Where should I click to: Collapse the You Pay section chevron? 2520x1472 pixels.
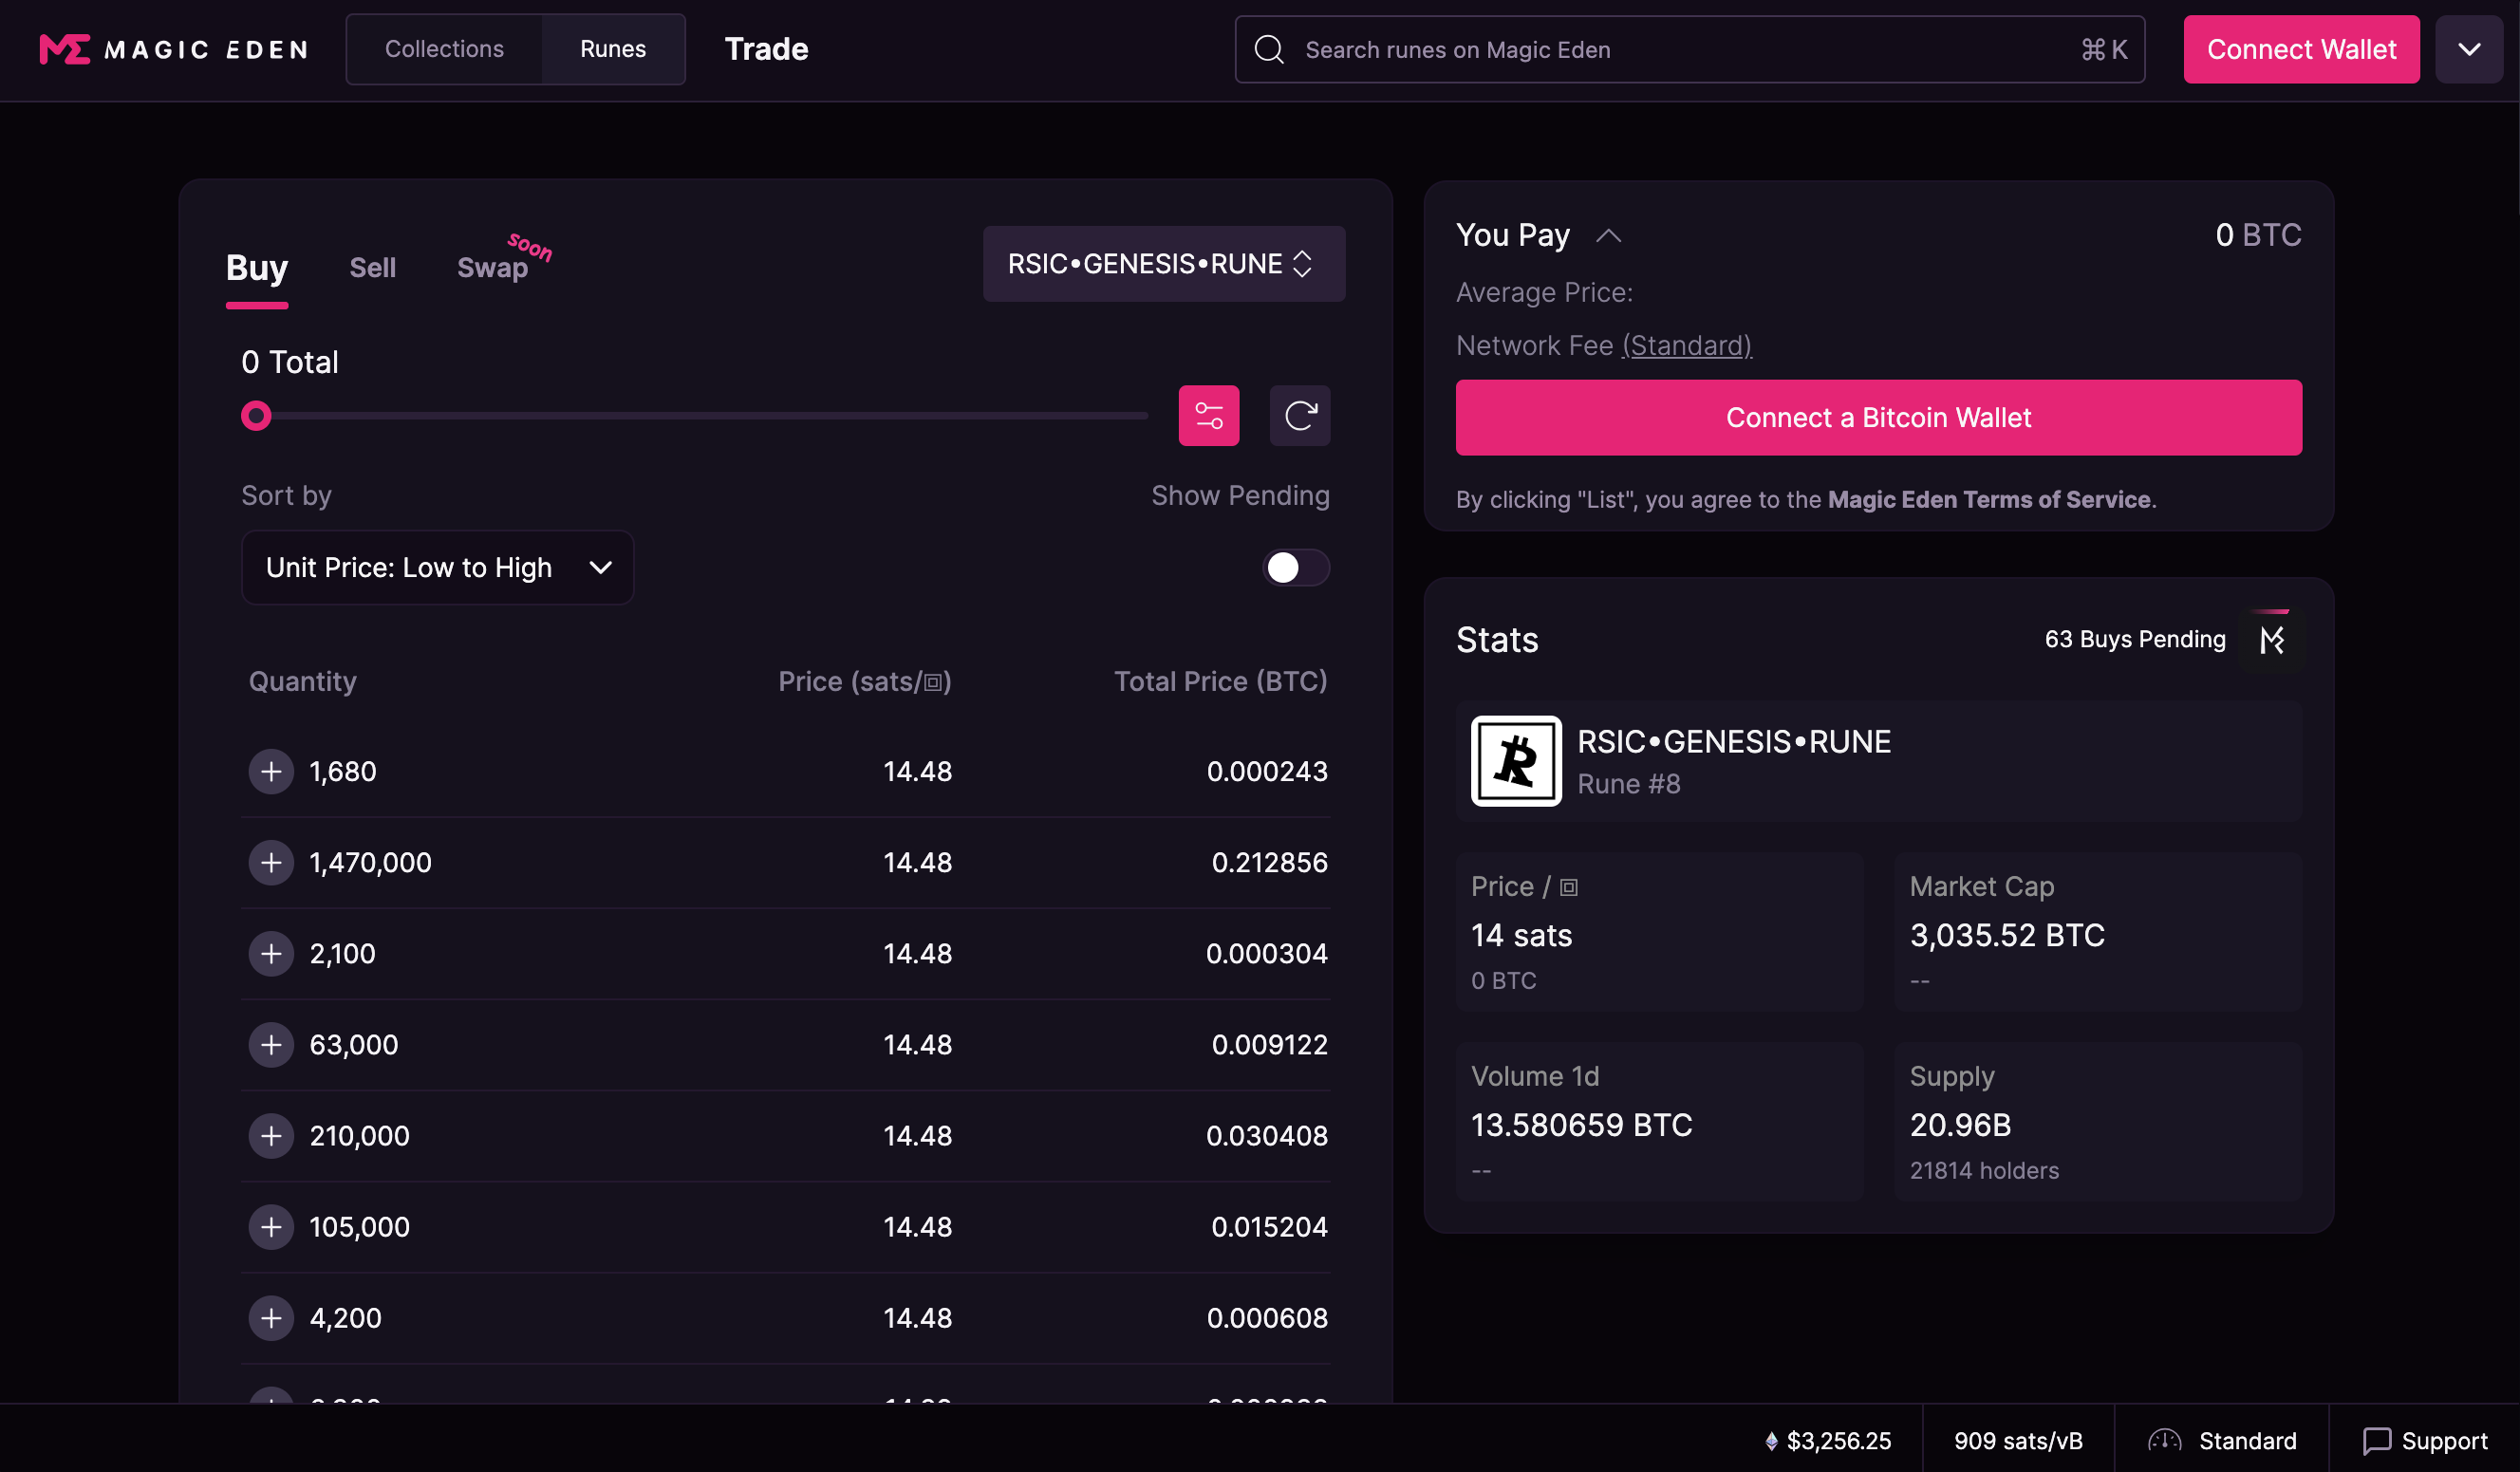[1608, 235]
